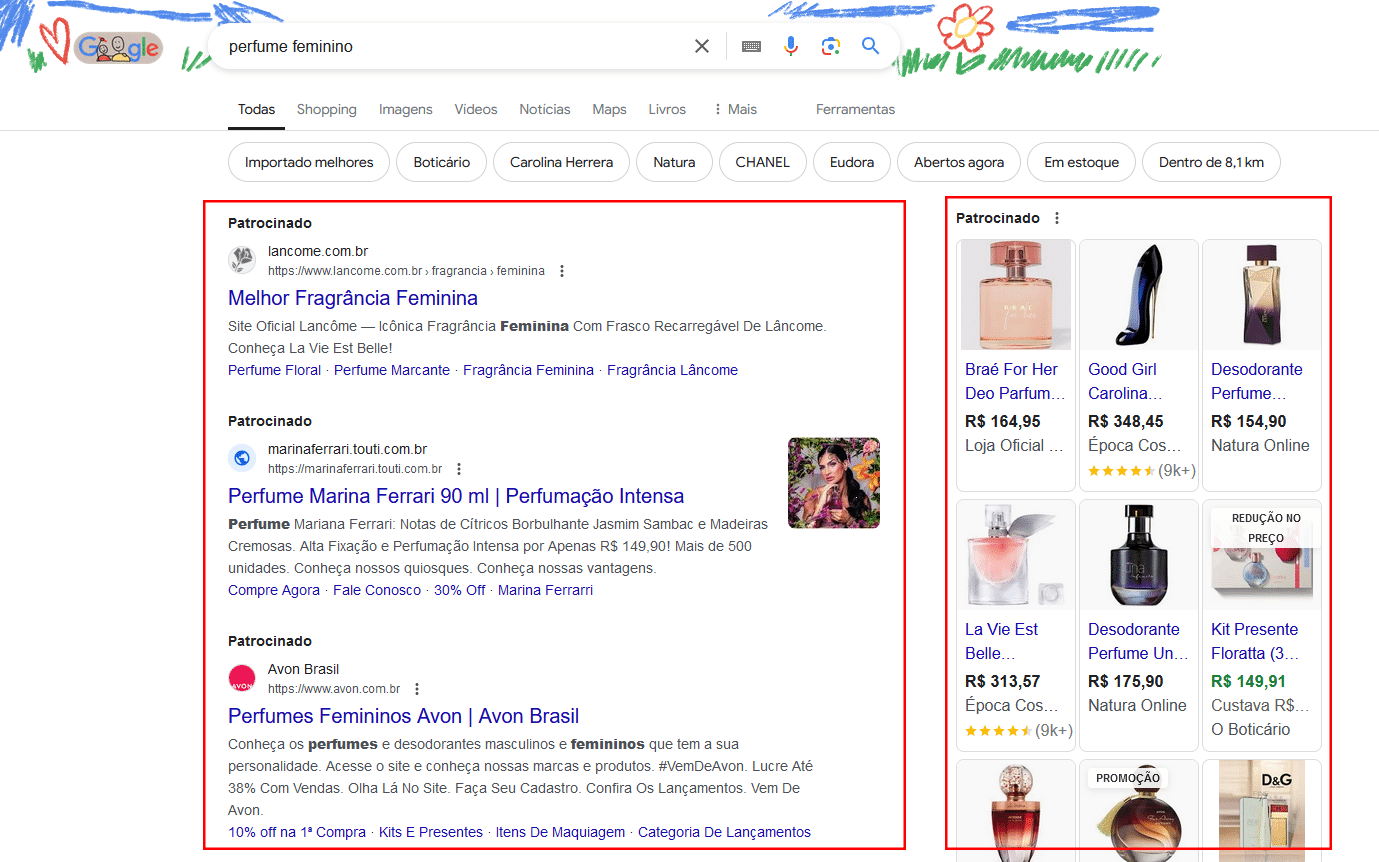The image size is (1379, 862).
Task: Open R$ 175,90 'Desodorante Perfume Un...' product link
Action: (1138, 641)
